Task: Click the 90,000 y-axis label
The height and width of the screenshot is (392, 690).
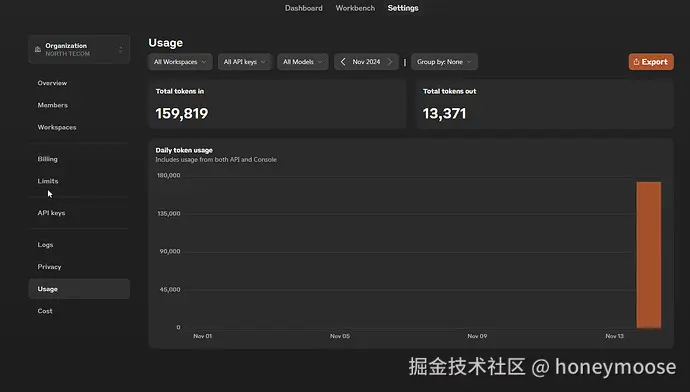Action: pos(170,251)
